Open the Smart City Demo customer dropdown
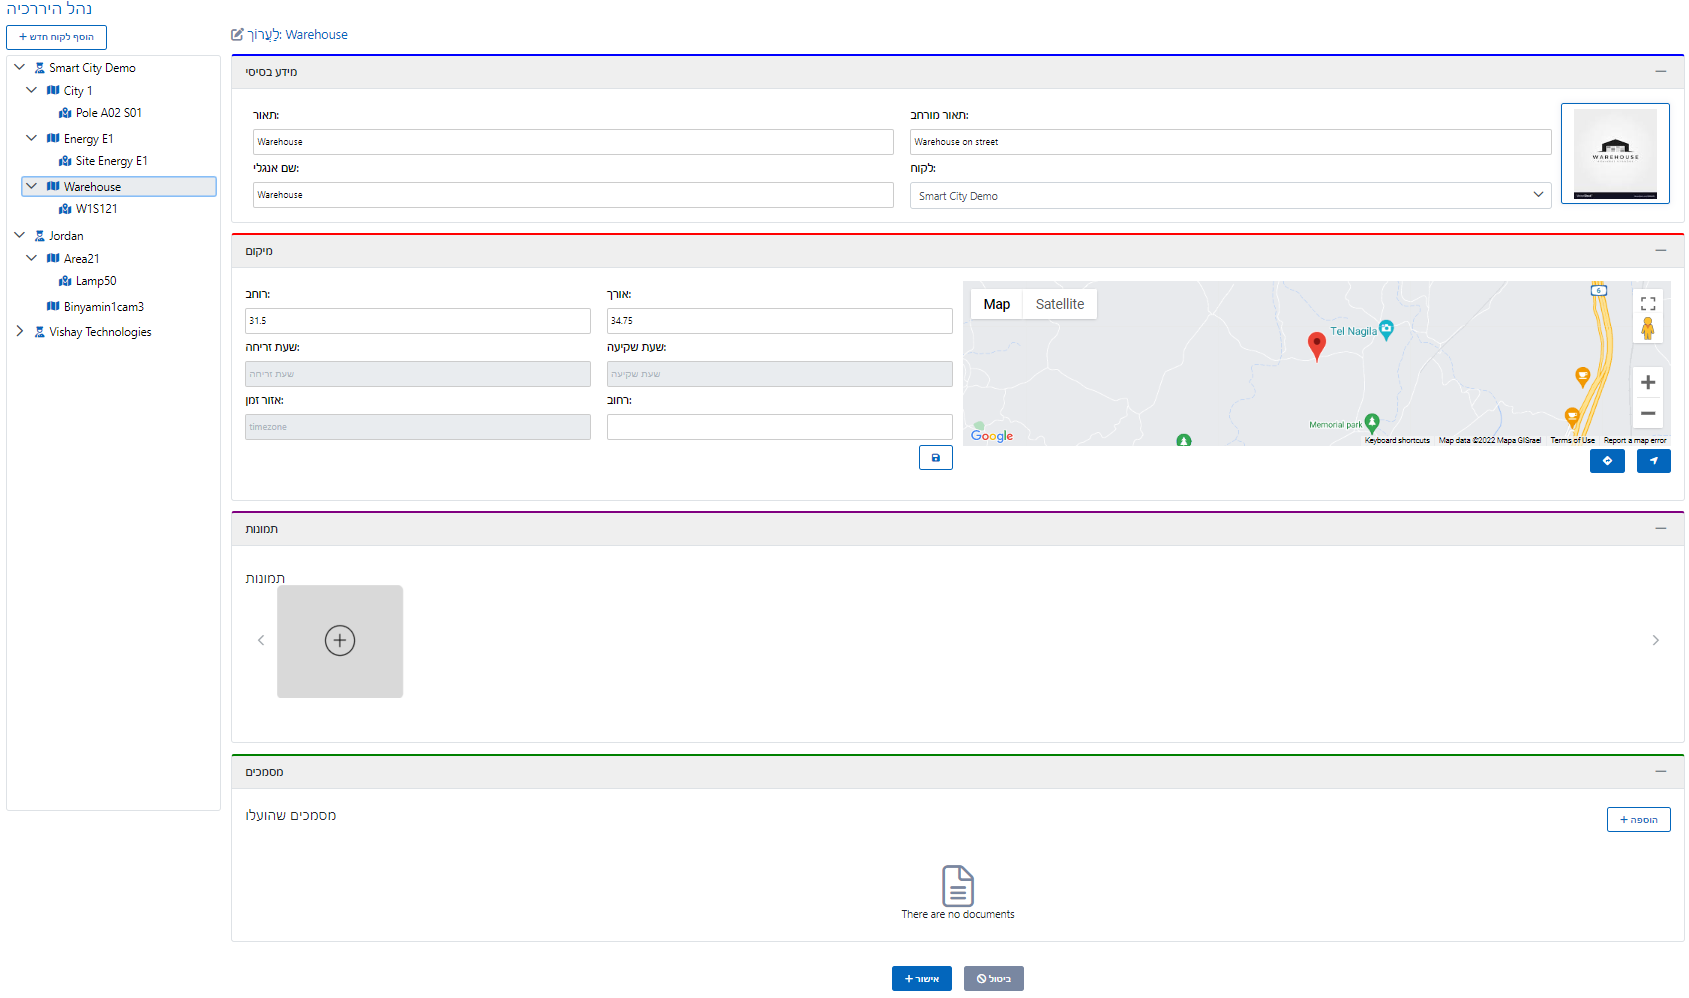The image size is (1689, 998). pos(1229,196)
